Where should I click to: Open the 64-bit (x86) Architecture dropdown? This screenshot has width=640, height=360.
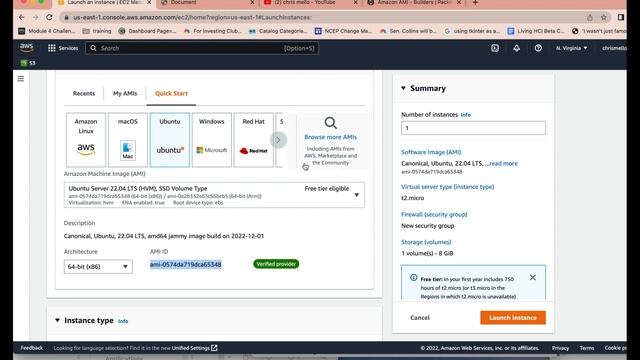(98, 267)
